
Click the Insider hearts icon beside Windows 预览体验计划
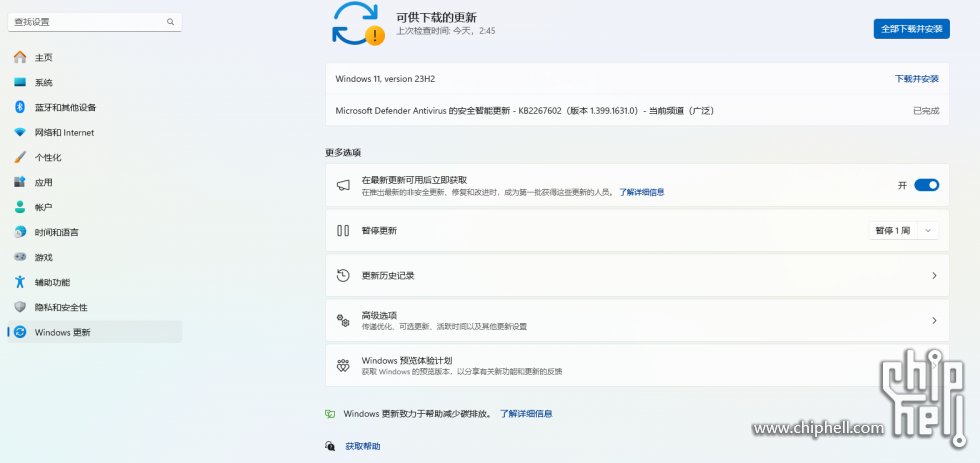click(343, 366)
